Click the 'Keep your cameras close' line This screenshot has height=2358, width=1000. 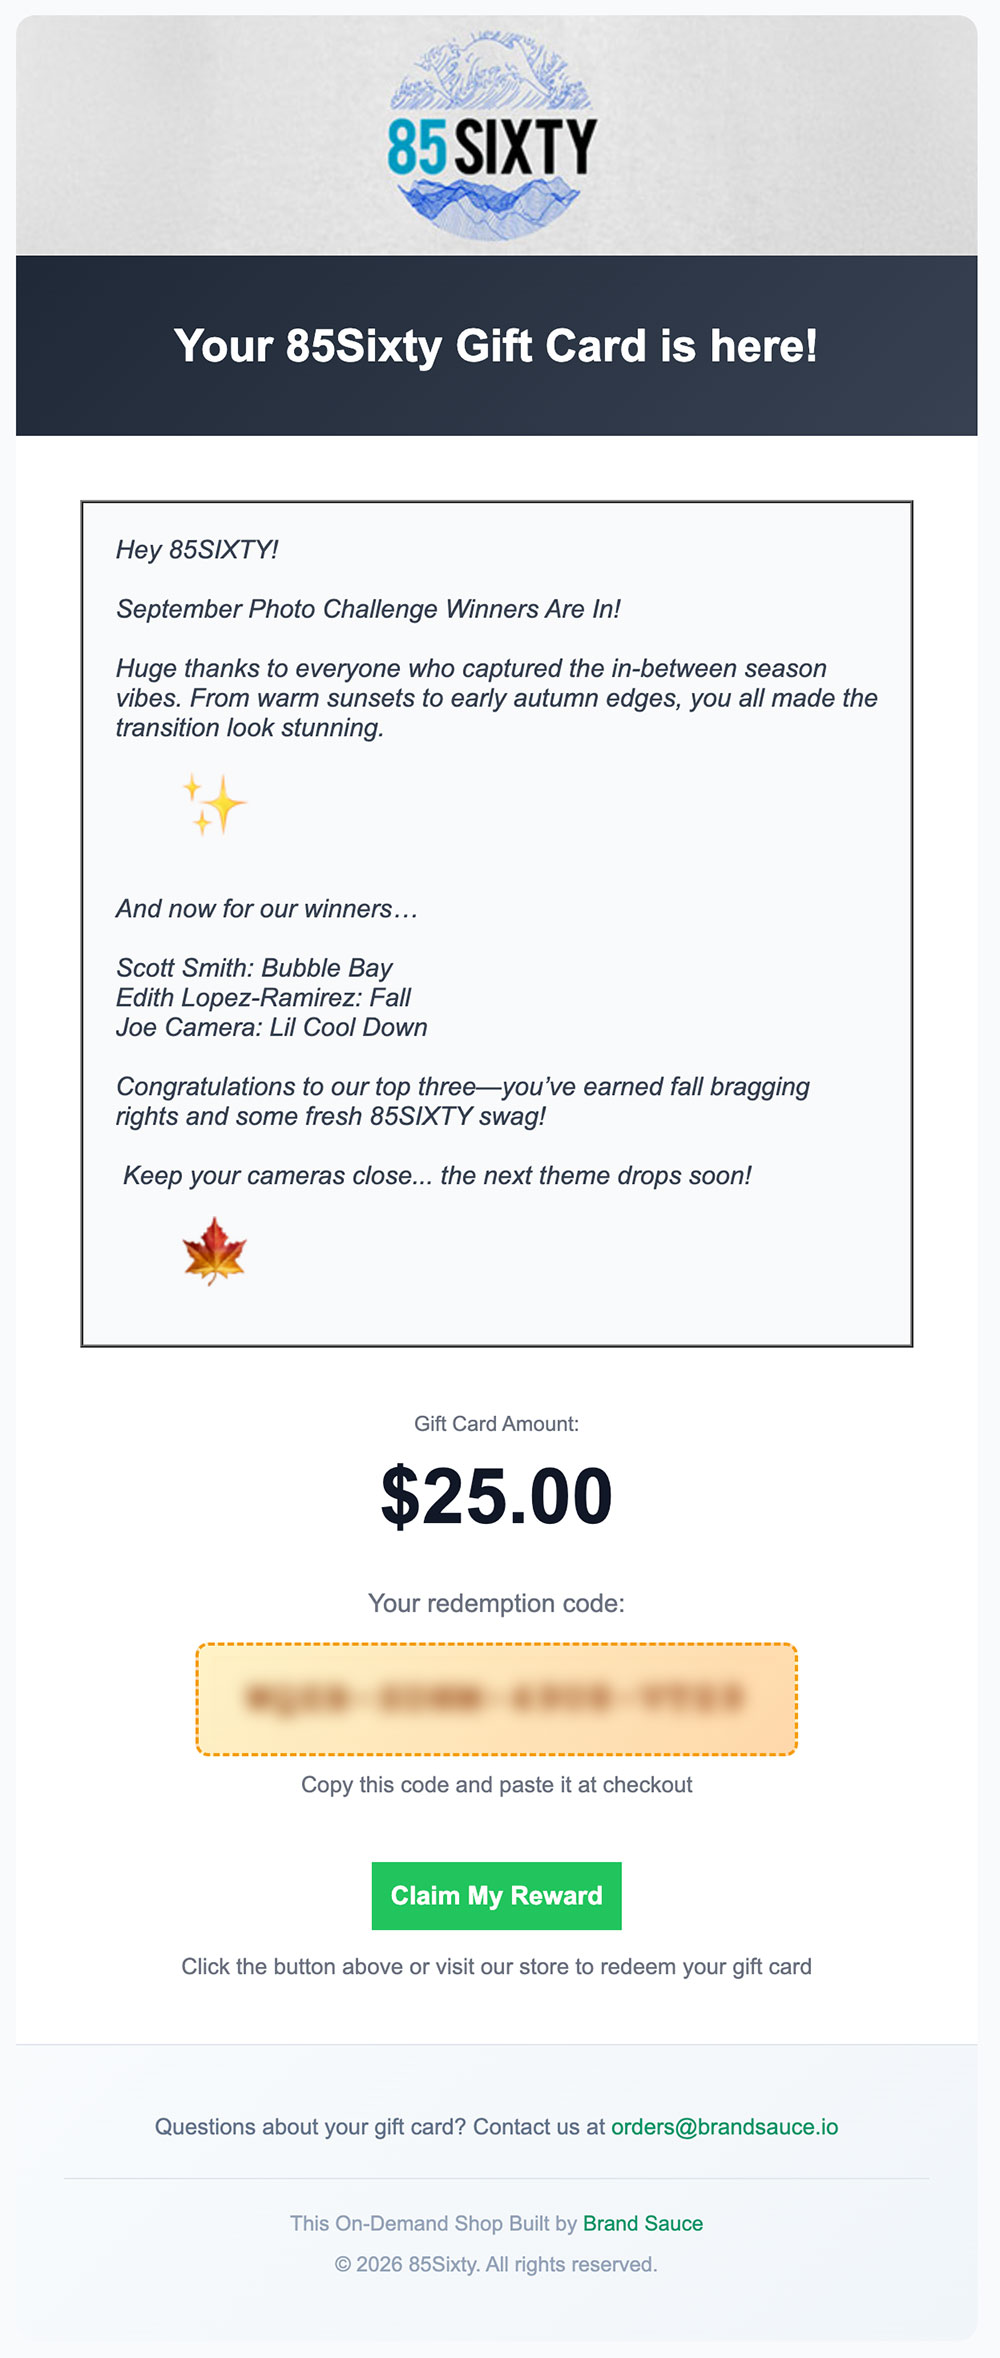coord(437,1175)
